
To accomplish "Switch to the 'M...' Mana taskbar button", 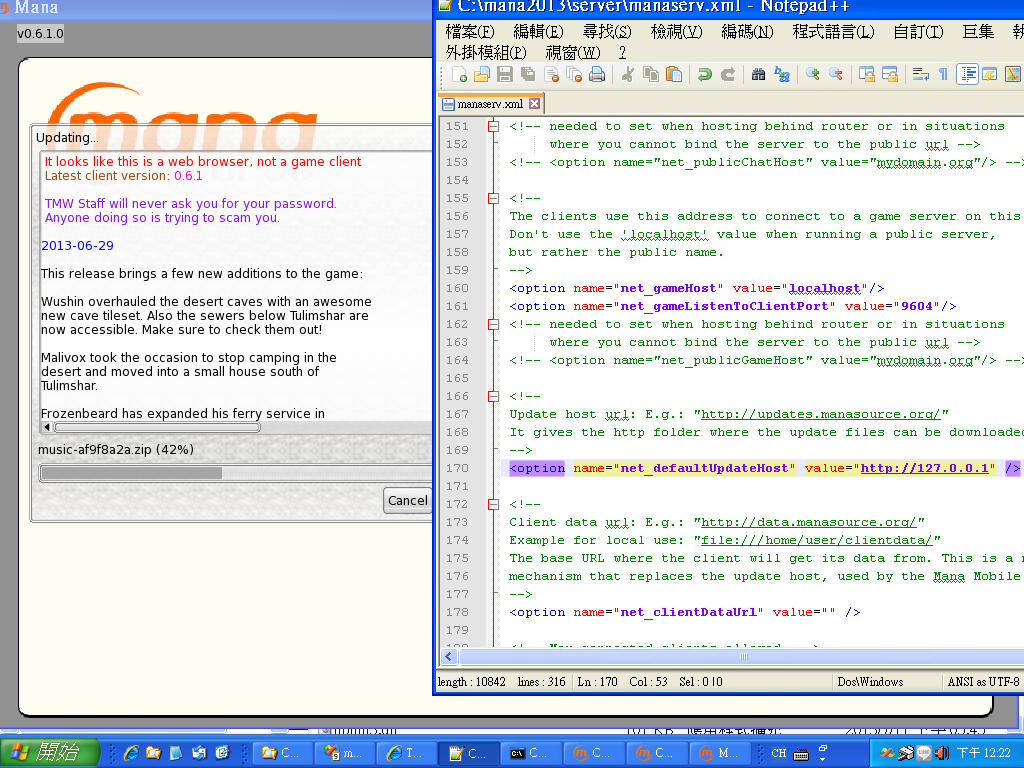I will pos(720,753).
